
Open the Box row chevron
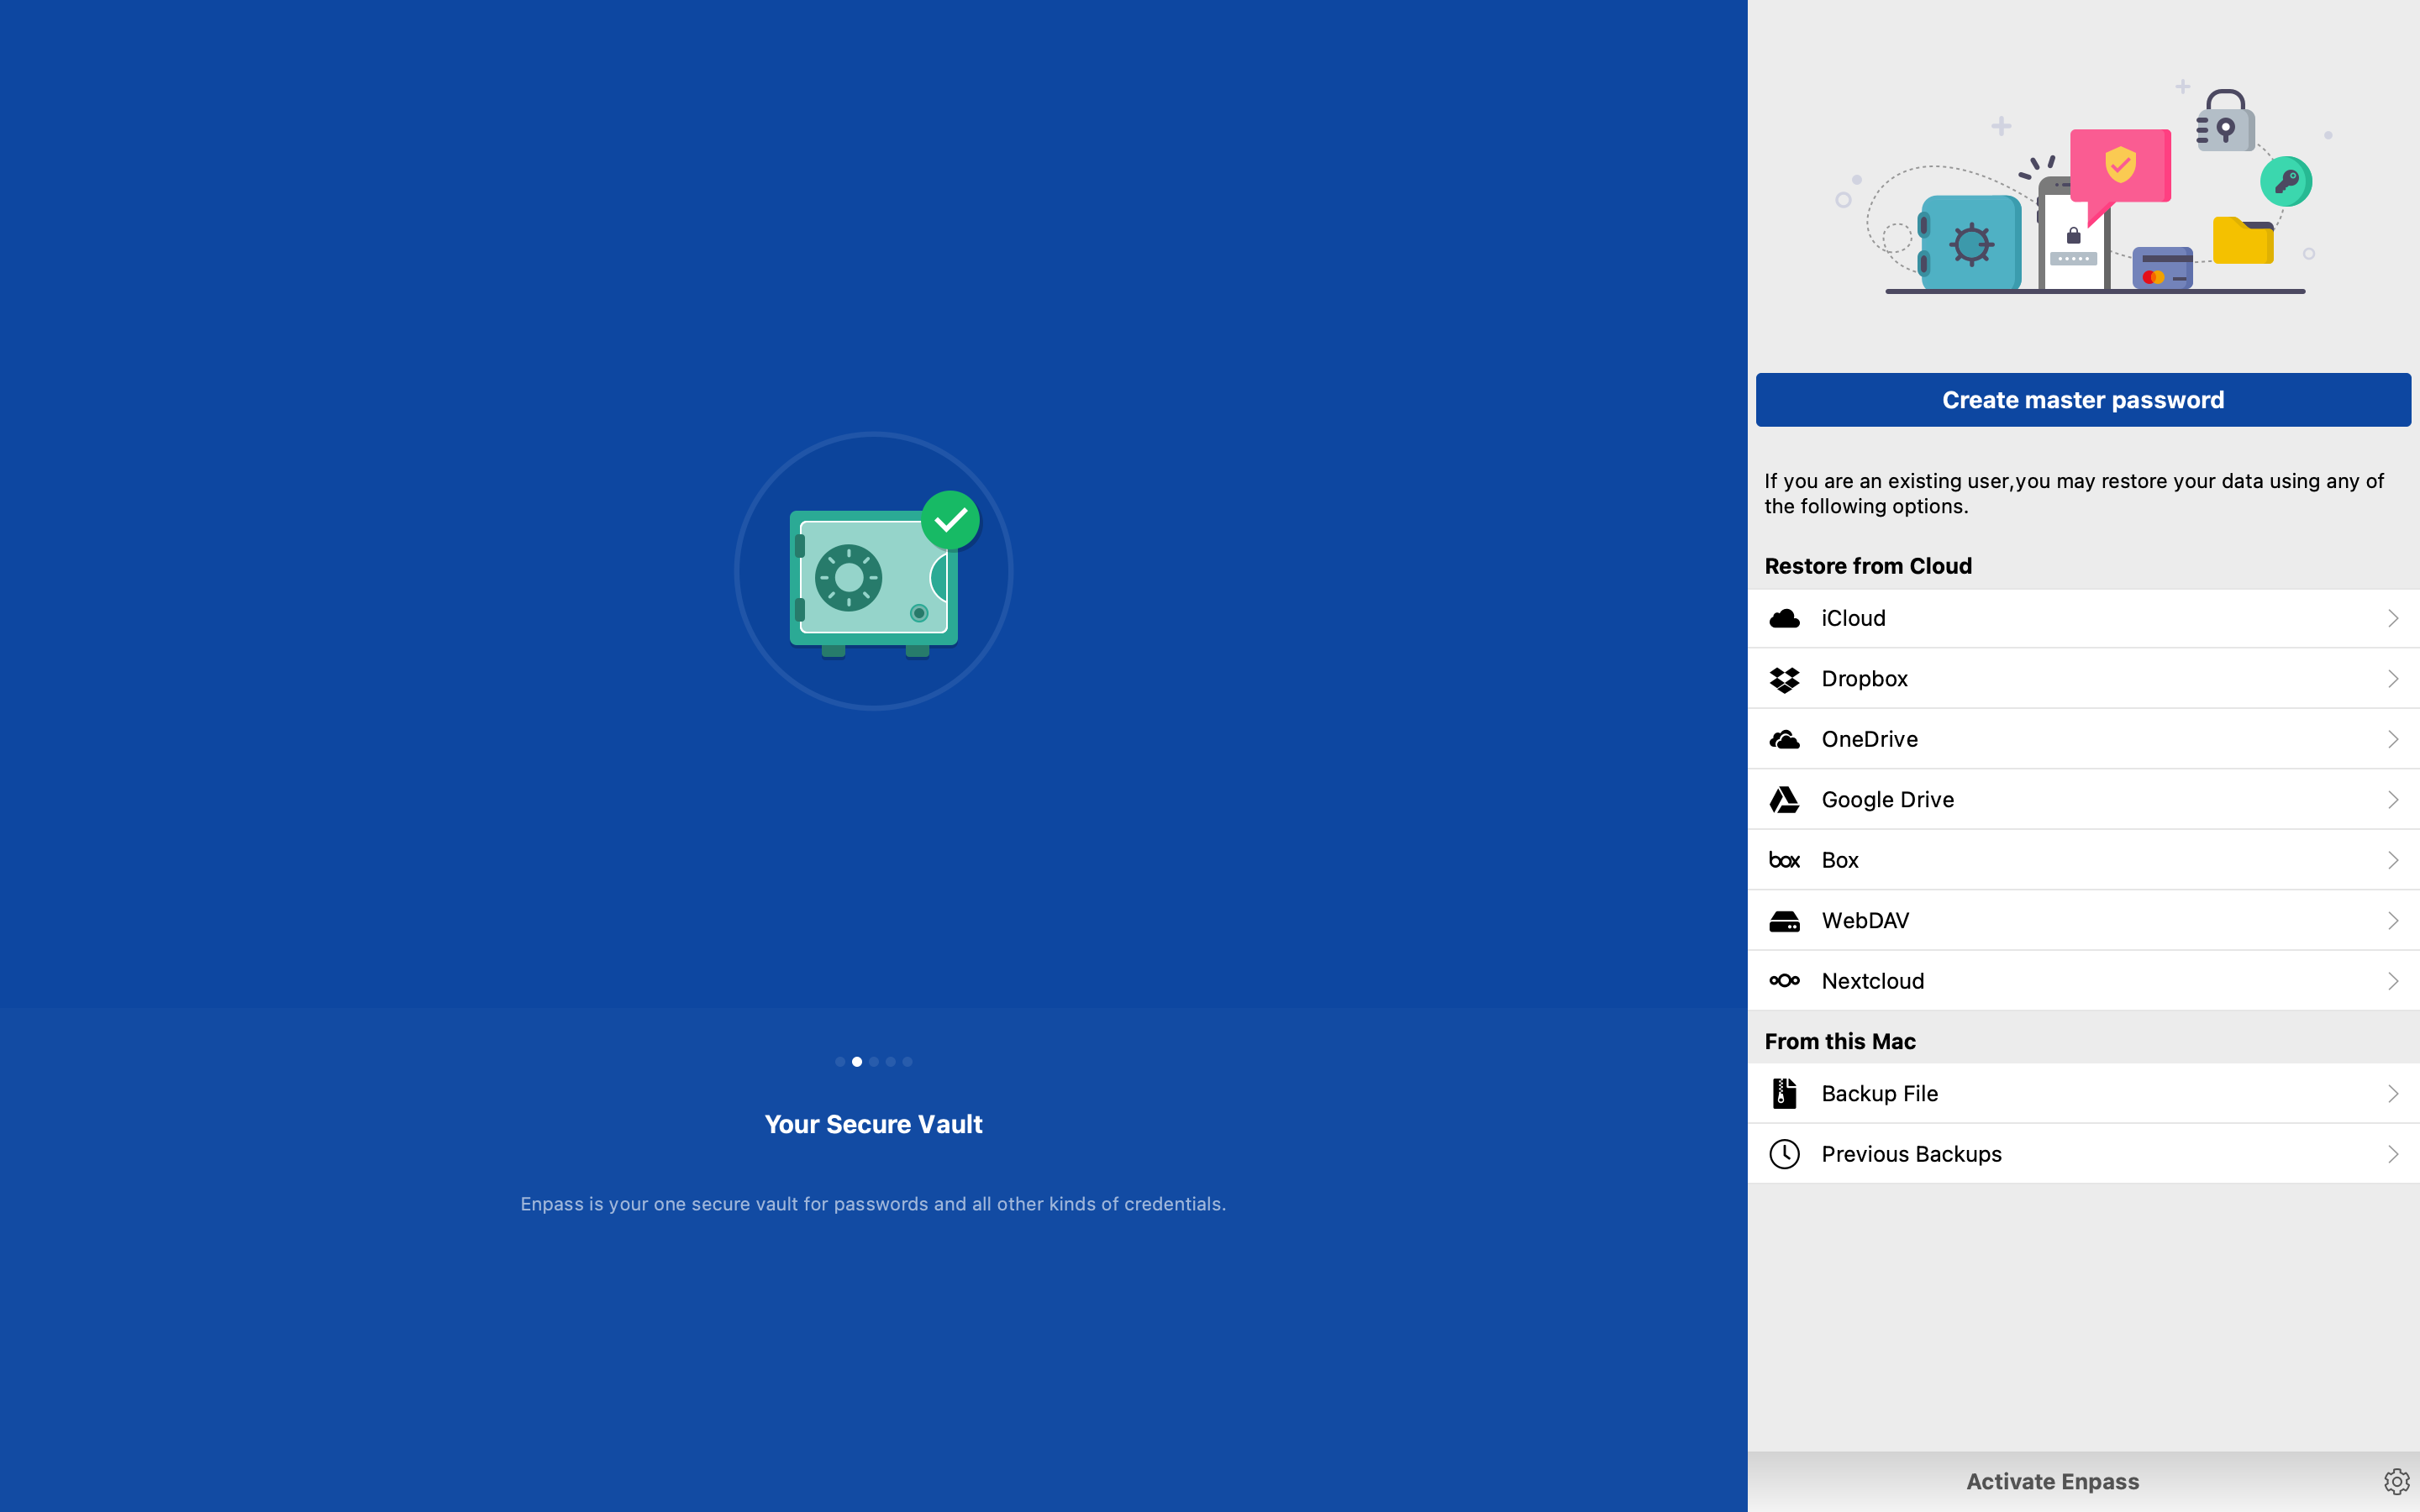(2393, 861)
